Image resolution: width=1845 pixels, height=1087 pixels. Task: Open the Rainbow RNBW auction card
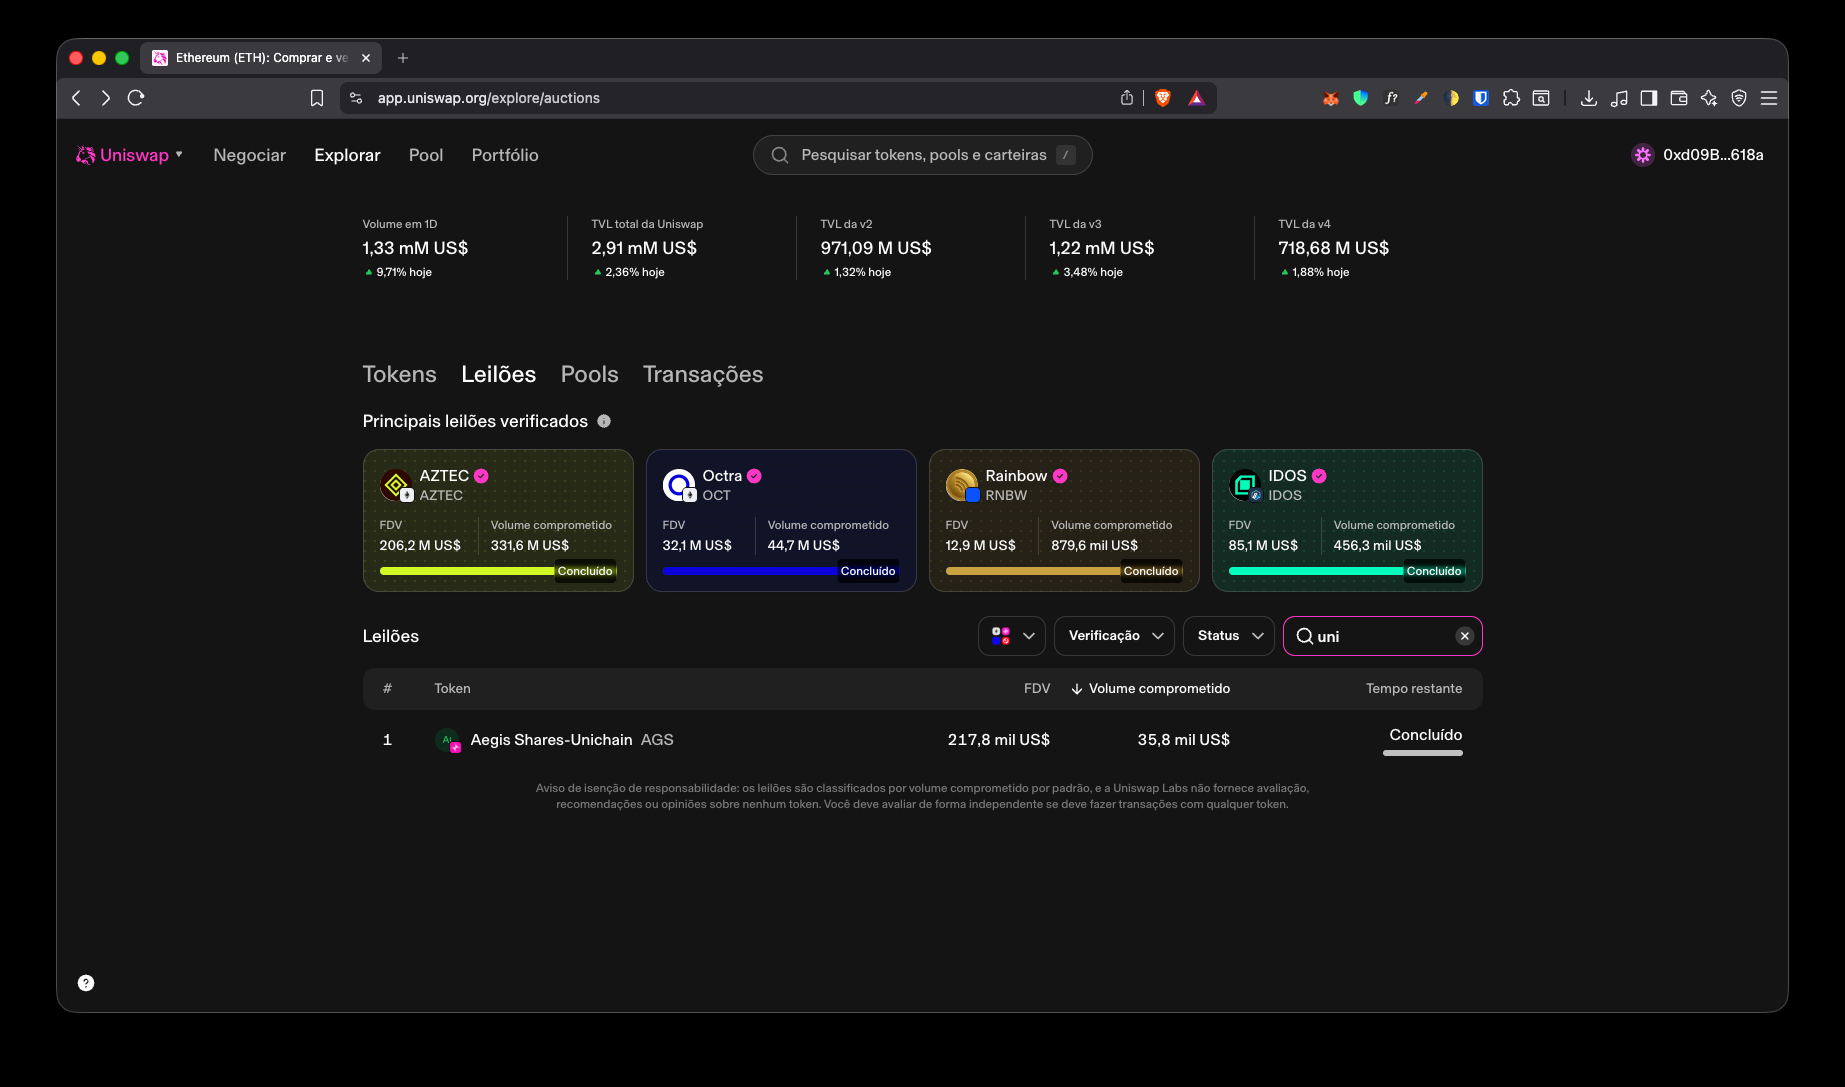[x=1064, y=520]
